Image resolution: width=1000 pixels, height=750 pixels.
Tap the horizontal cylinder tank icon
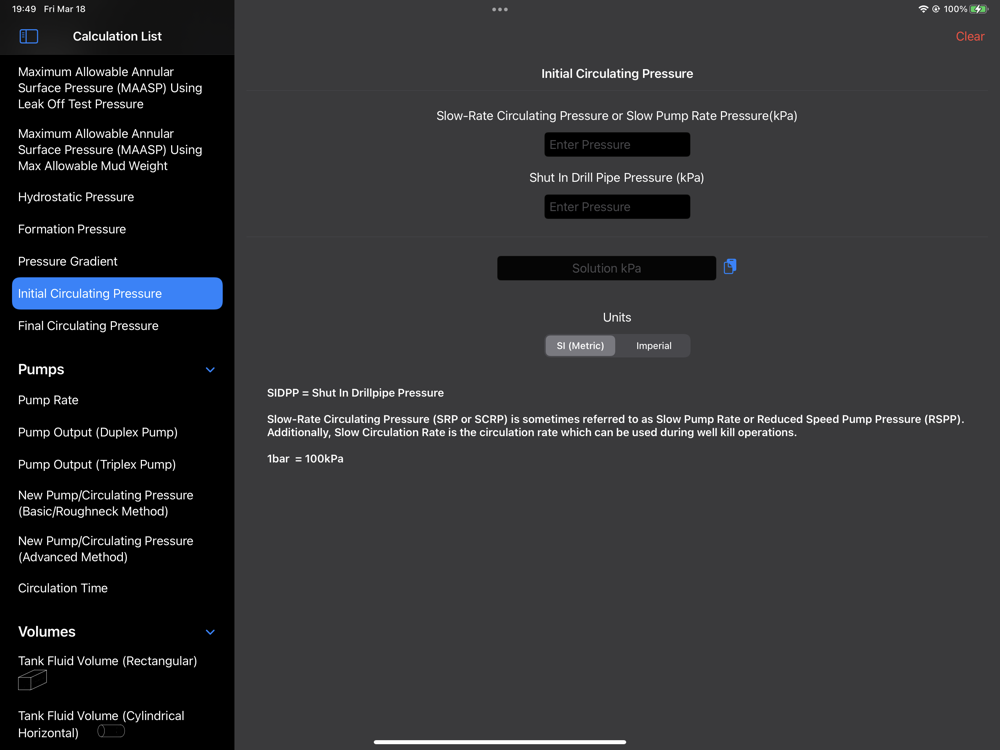click(x=111, y=731)
